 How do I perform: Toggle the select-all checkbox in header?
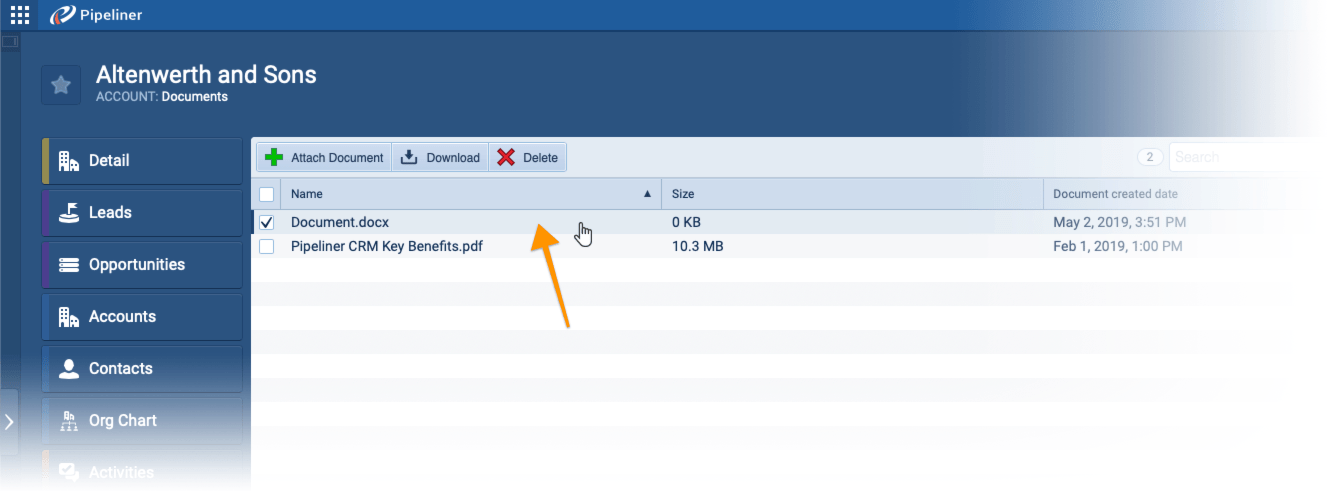pos(267,194)
